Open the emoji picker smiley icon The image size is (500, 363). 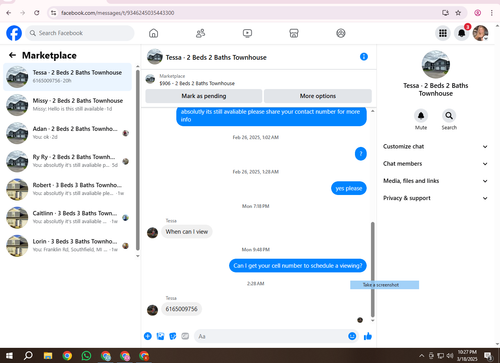pyautogui.click(x=352, y=336)
